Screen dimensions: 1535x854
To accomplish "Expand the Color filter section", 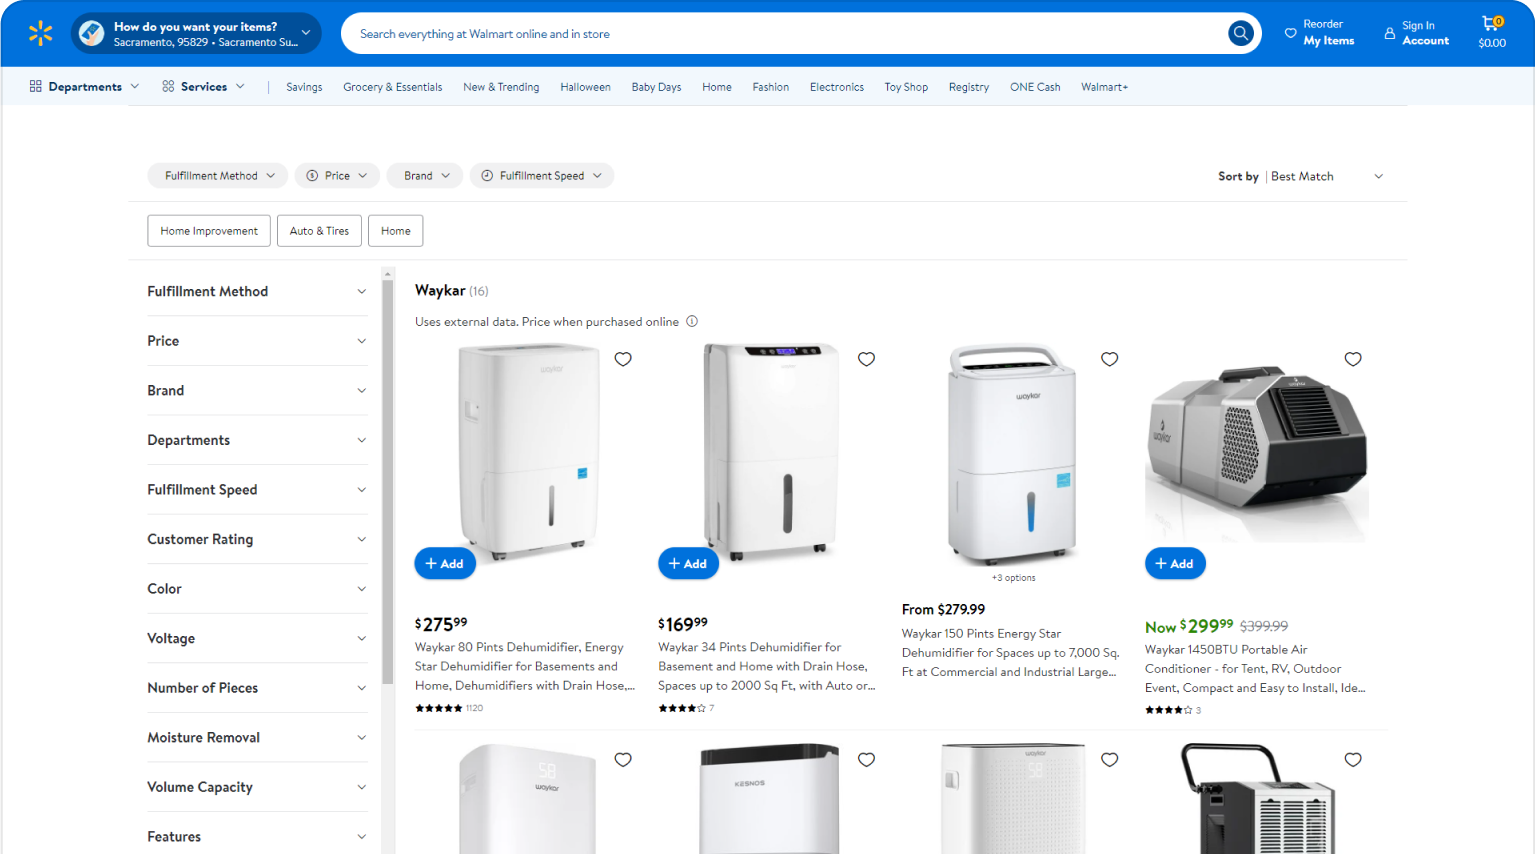I will pyautogui.click(x=257, y=589).
